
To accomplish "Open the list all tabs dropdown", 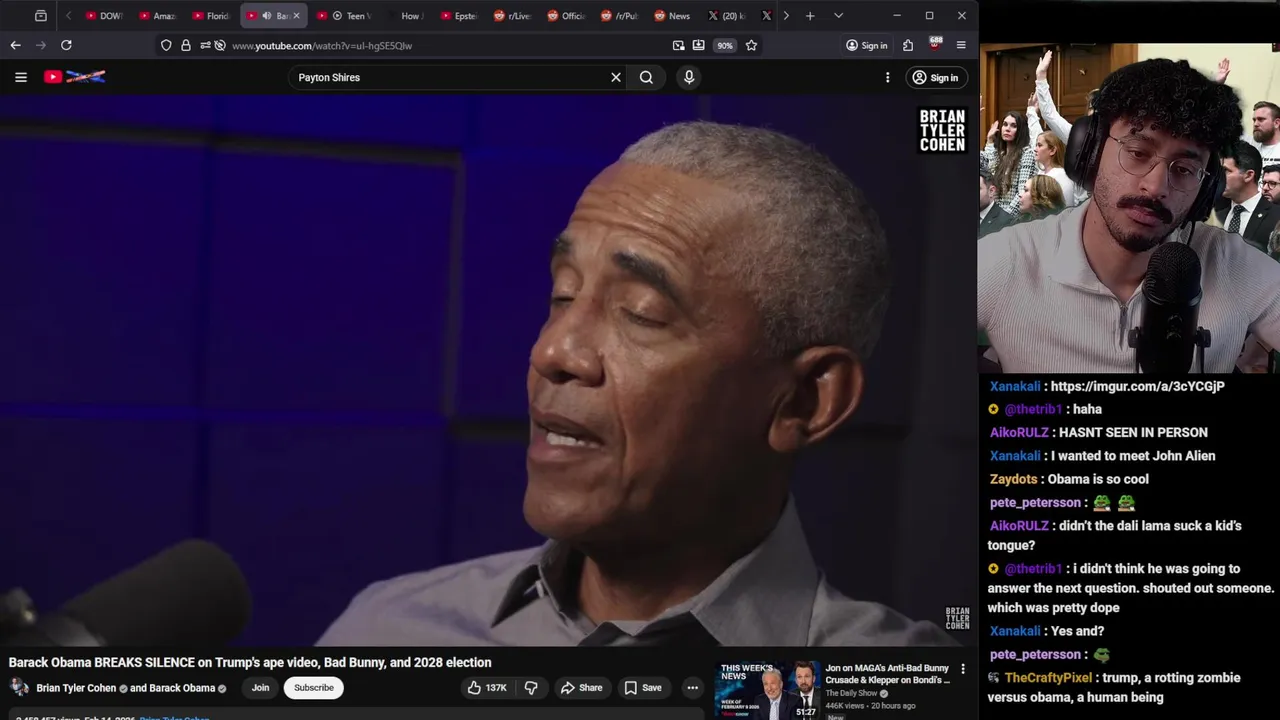I will click(x=838, y=16).
